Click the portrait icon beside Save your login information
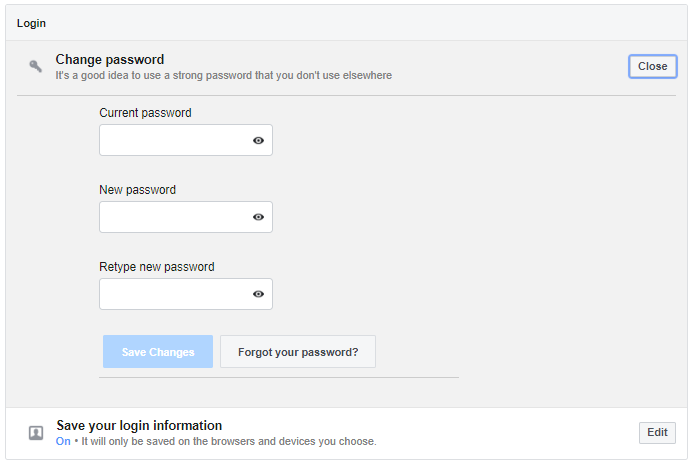 coord(36,433)
